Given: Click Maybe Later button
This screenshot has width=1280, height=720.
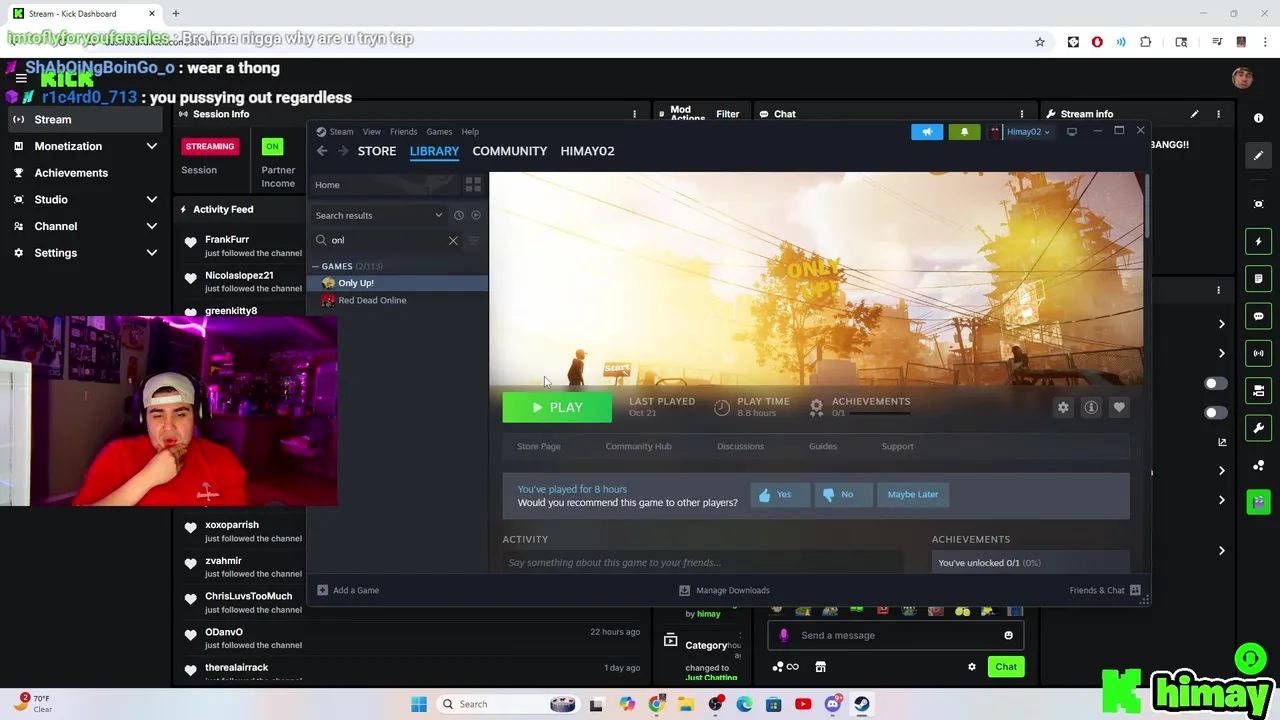Looking at the screenshot, I should click(x=912, y=494).
